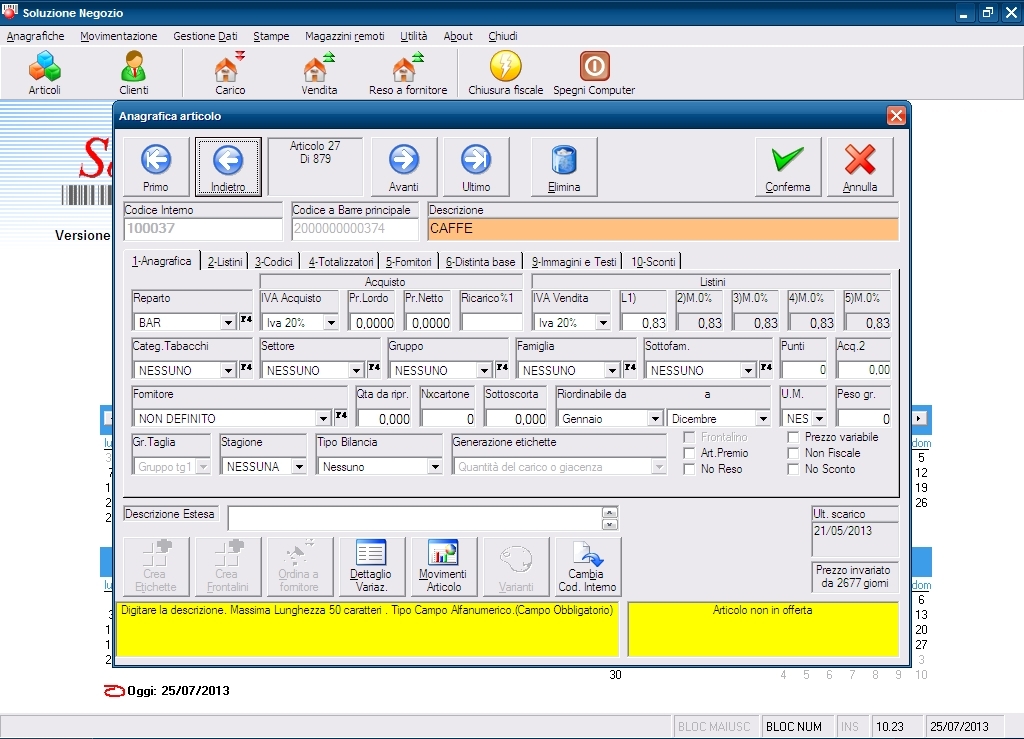This screenshot has height=739, width=1024.
Task: Open the 10-Sconti tab
Action: pyautogui.click(x=652, y=262)
